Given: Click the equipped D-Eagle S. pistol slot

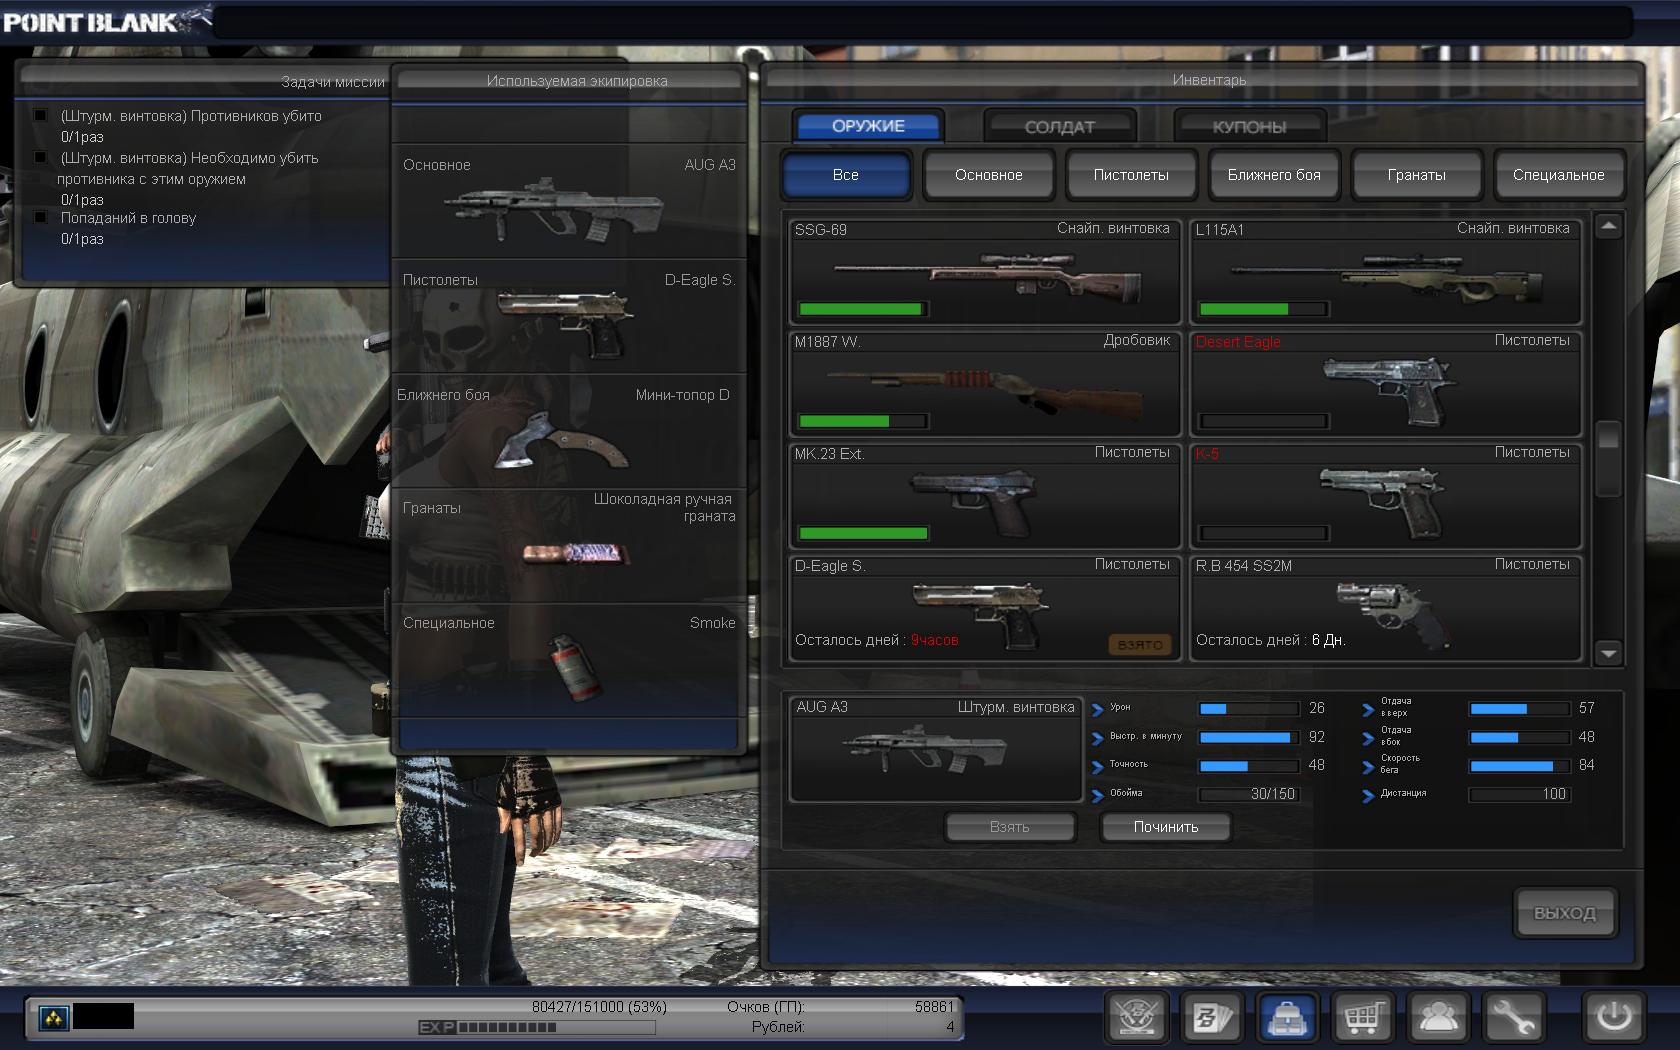Looking at the screenshot, I should 569,316.
